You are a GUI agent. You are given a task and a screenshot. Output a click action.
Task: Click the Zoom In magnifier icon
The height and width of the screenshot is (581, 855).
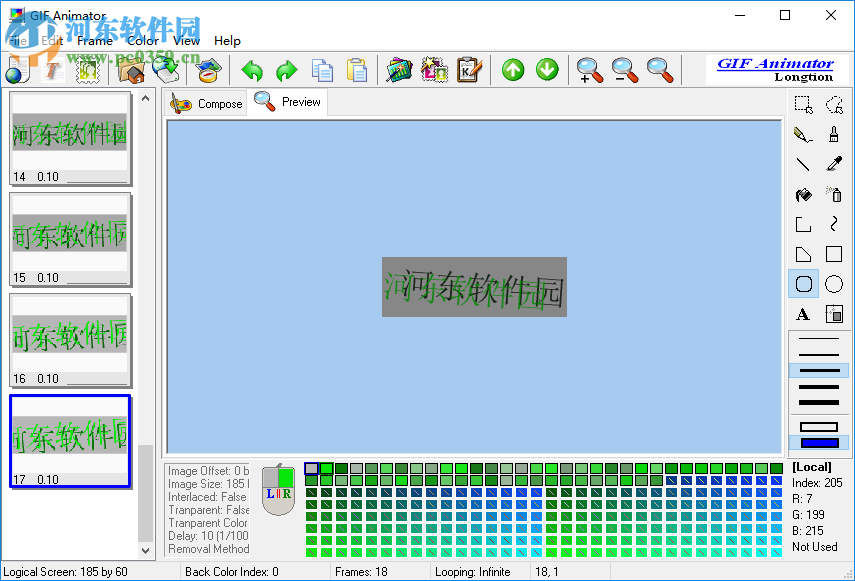tap(589, 70)
